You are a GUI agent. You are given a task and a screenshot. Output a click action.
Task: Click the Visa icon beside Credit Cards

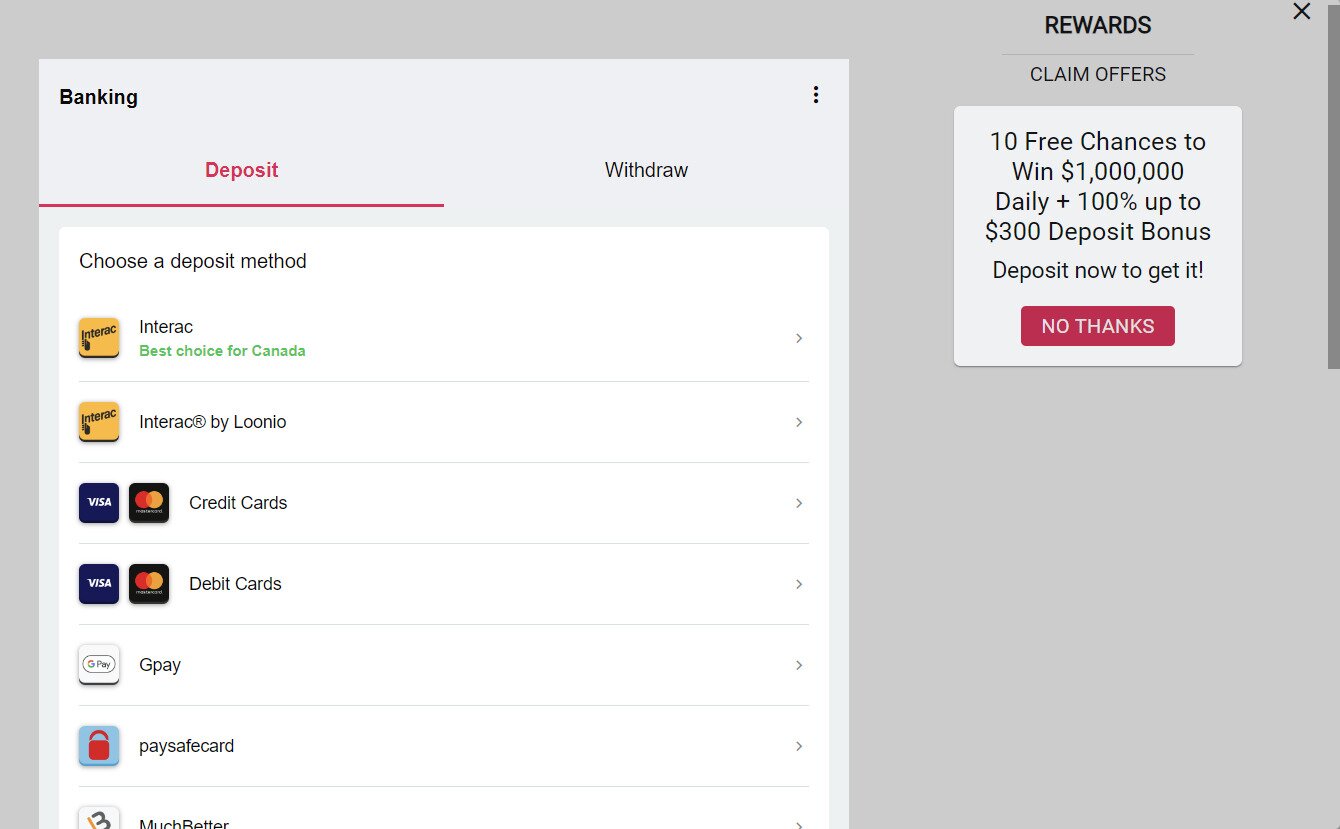(99, 503)
